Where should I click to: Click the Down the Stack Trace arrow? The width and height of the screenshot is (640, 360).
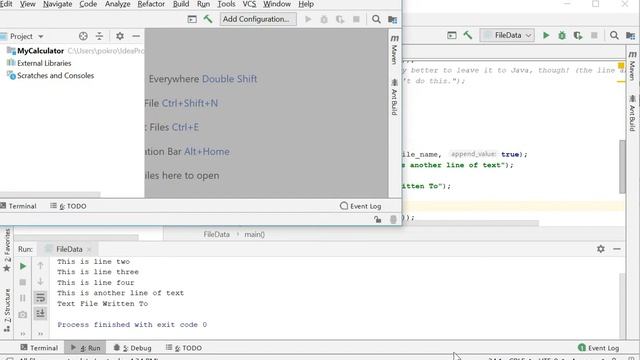coord(40,281)
